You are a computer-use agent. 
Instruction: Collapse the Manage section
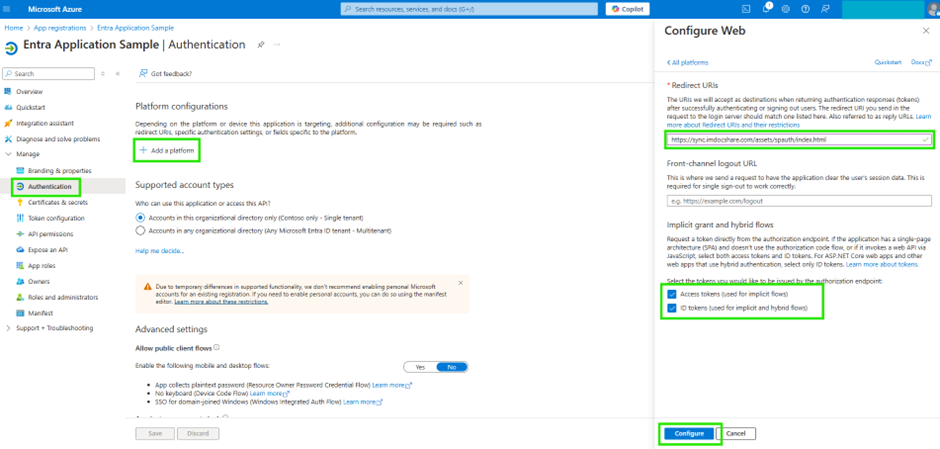(8, 154)
